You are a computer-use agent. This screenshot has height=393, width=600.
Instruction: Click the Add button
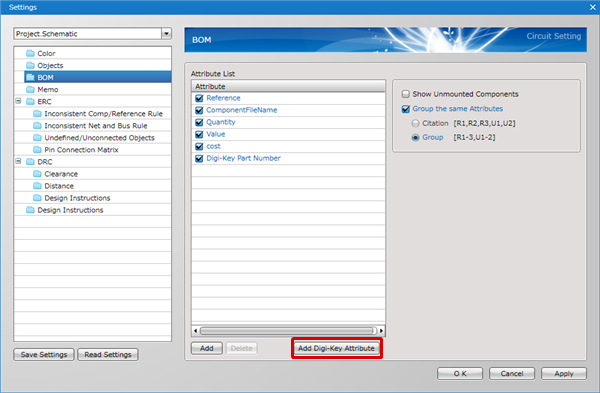[x=207, y=348]
